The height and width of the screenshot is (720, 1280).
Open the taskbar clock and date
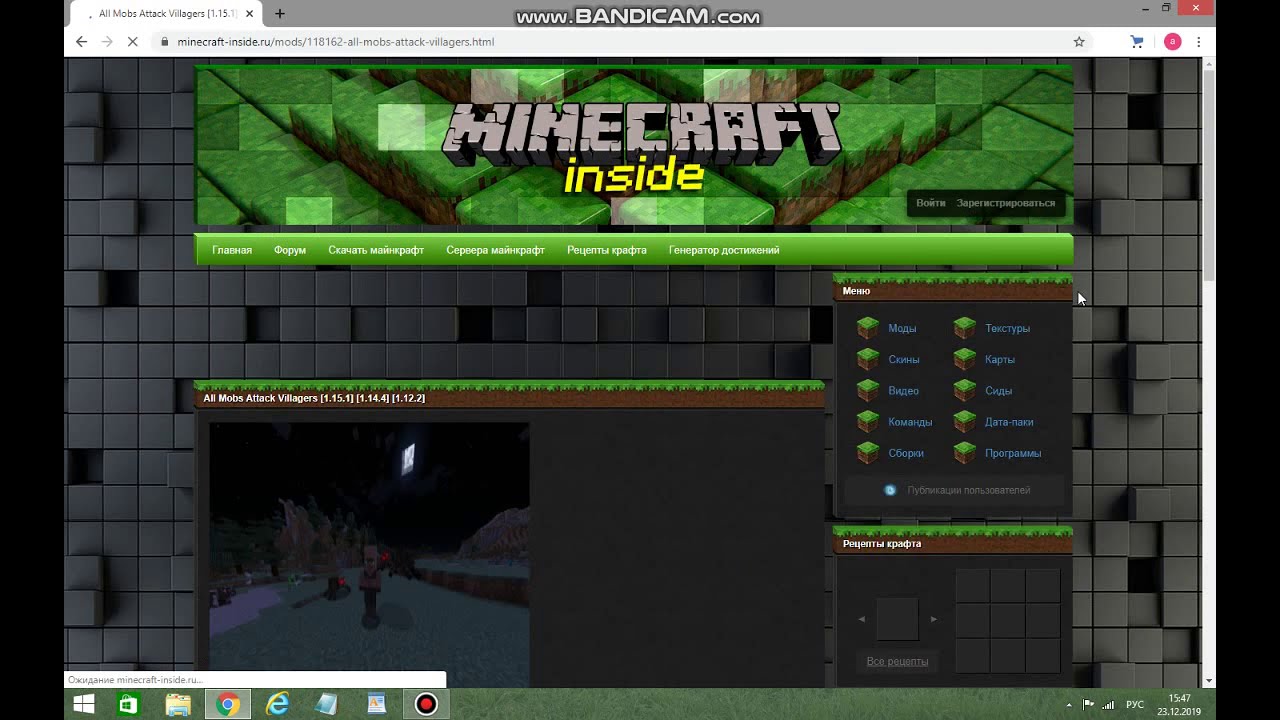1180,705
